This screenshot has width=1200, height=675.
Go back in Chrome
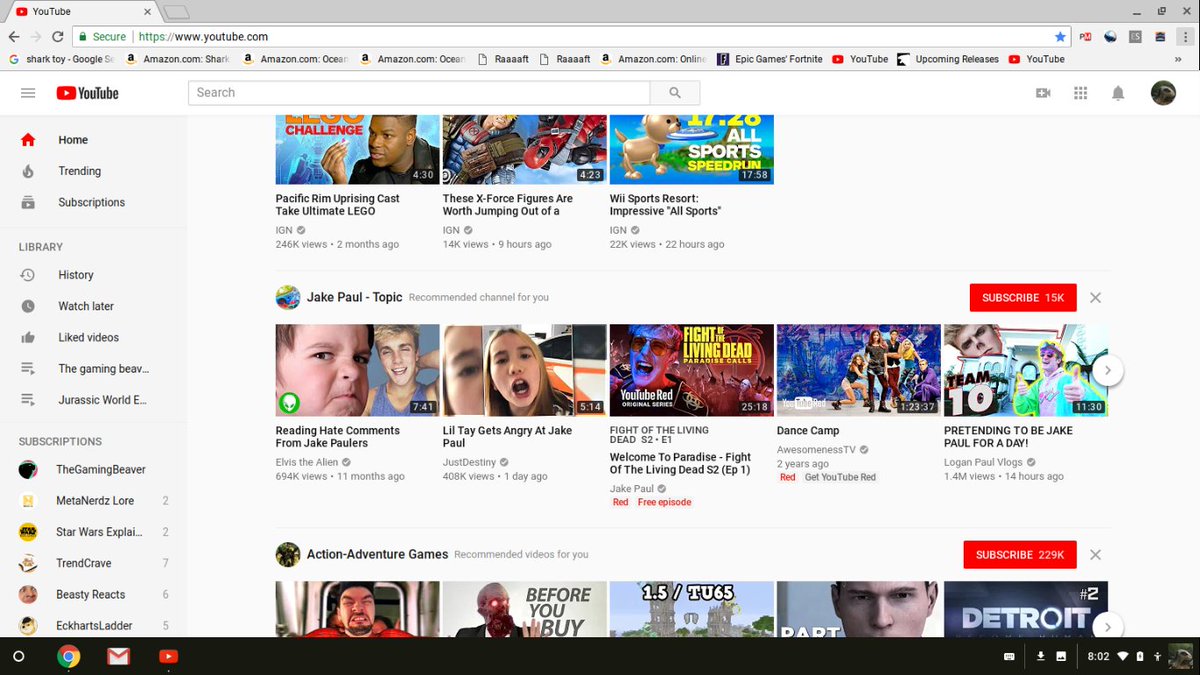(x=14, y=37)
